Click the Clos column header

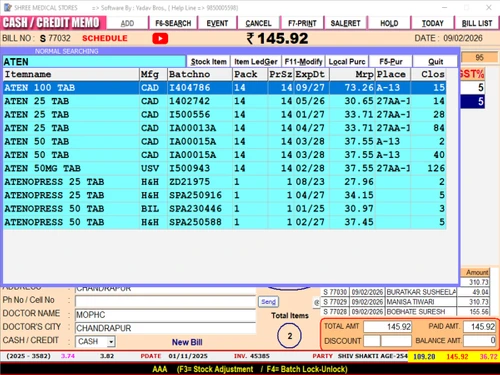coord(428,74)
